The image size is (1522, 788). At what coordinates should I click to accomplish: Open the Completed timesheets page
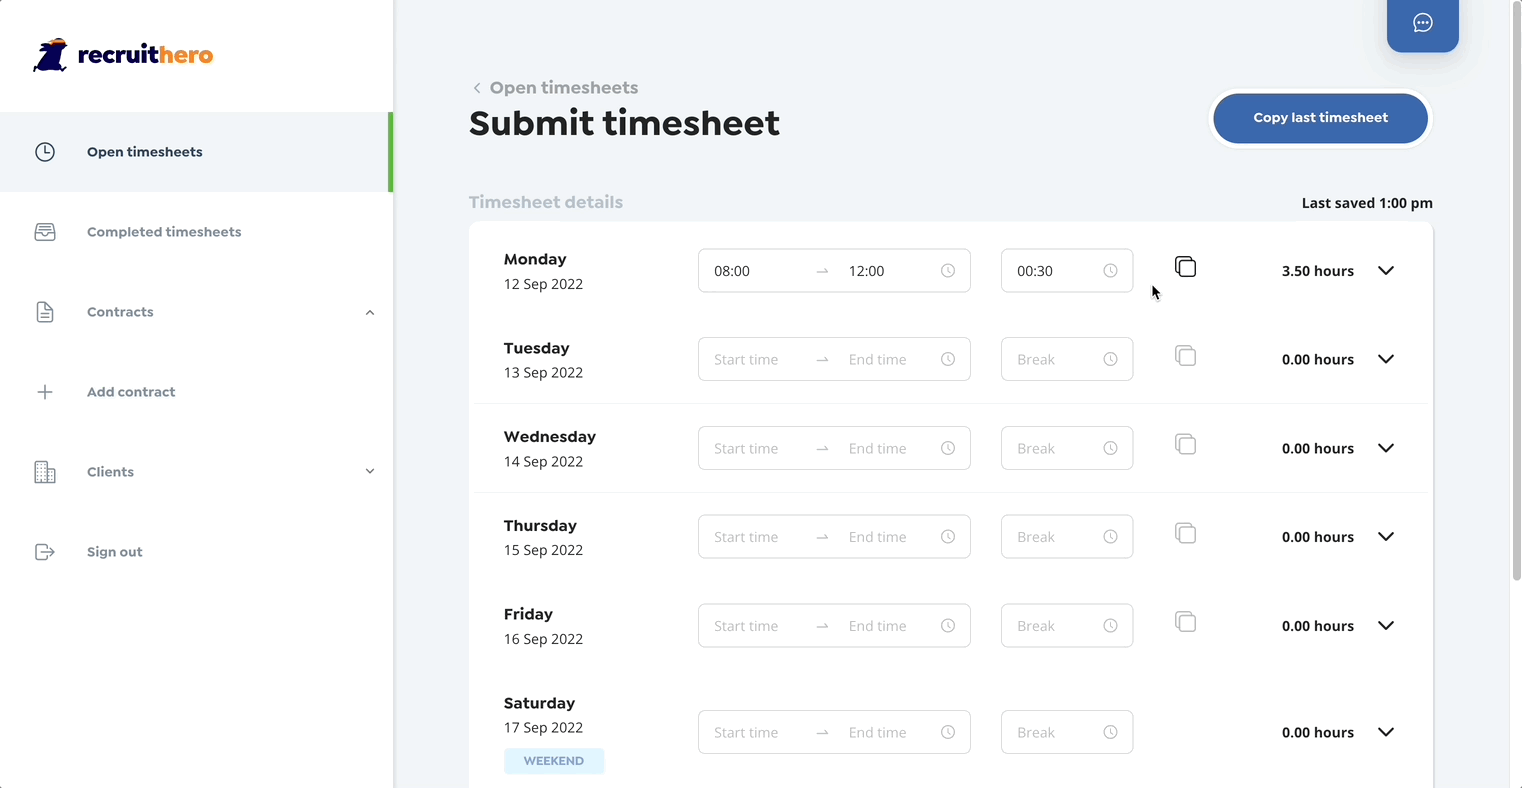pos(164,231)
